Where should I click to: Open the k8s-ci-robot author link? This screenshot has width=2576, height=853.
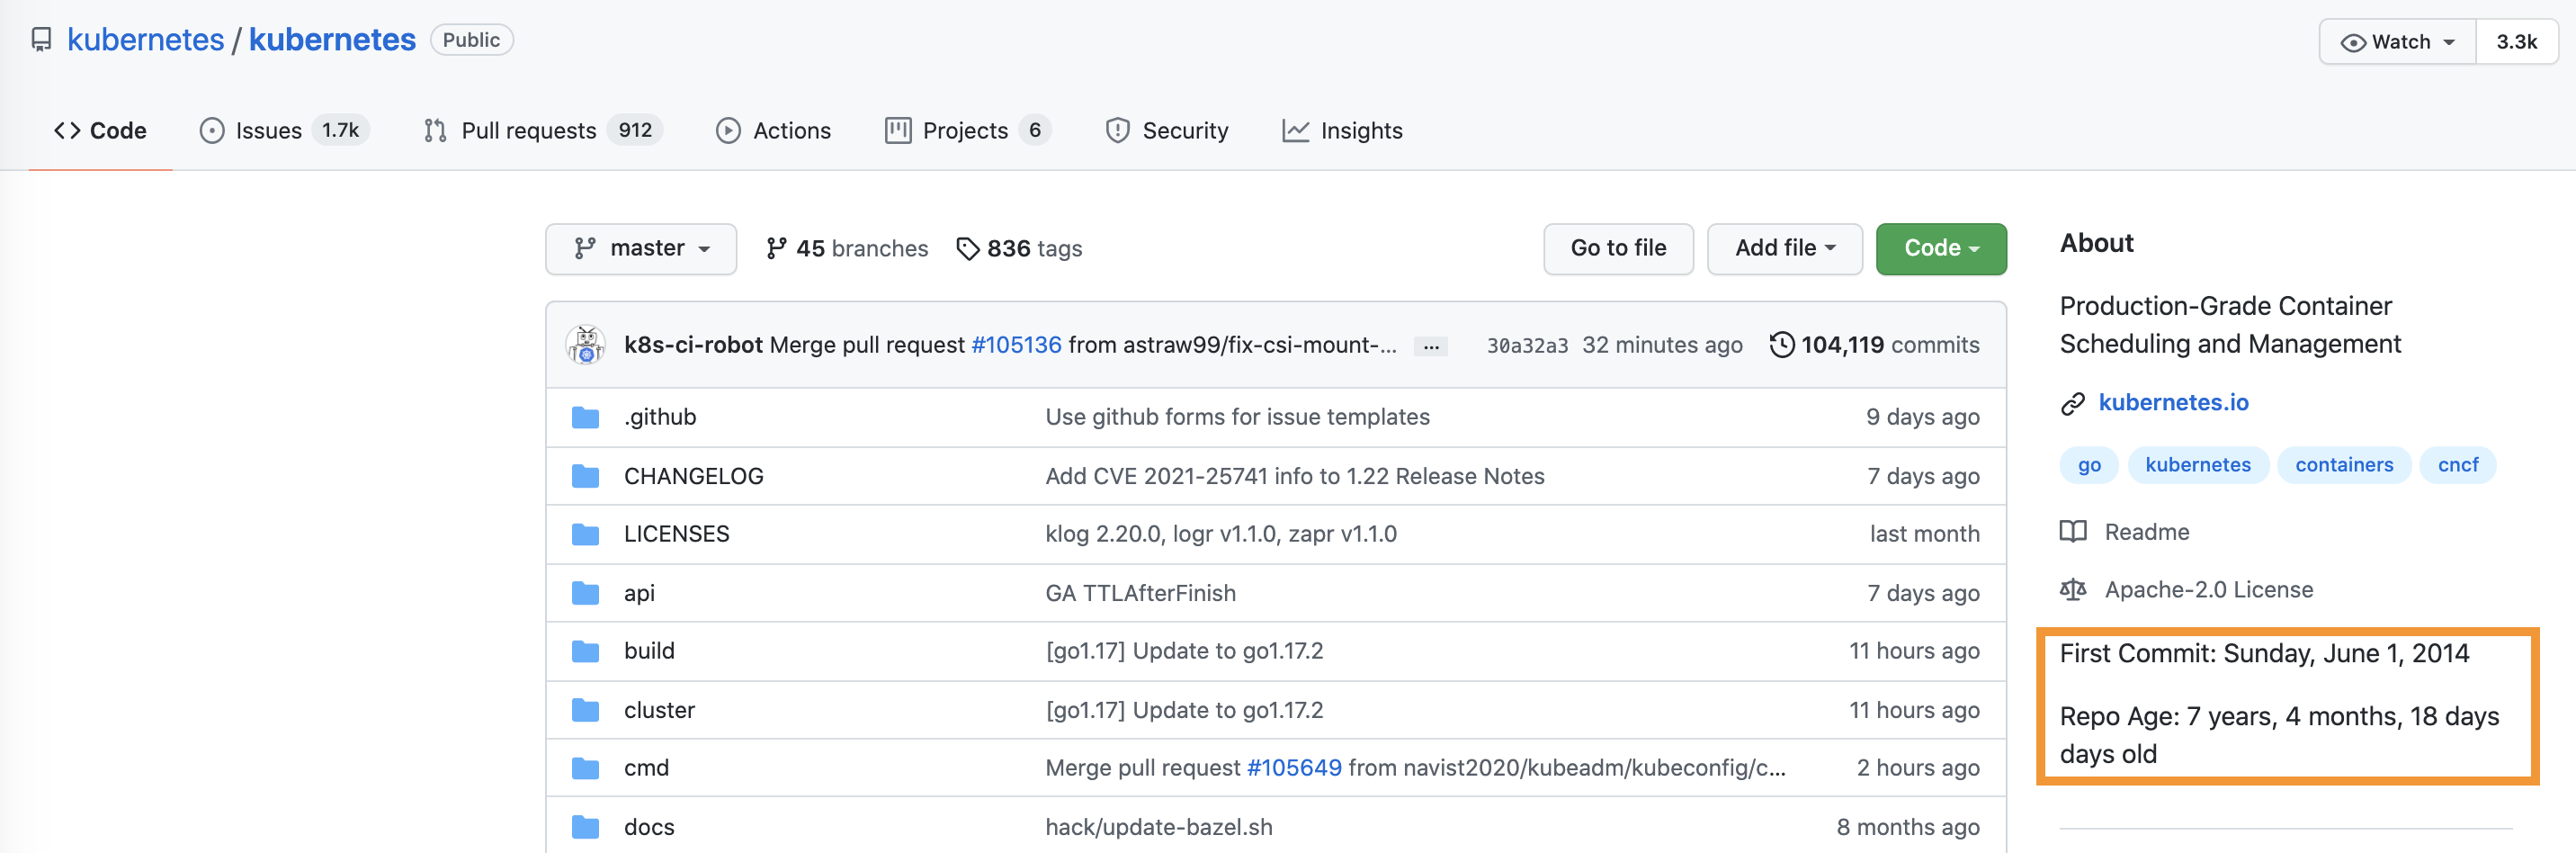tap(693, 345)
